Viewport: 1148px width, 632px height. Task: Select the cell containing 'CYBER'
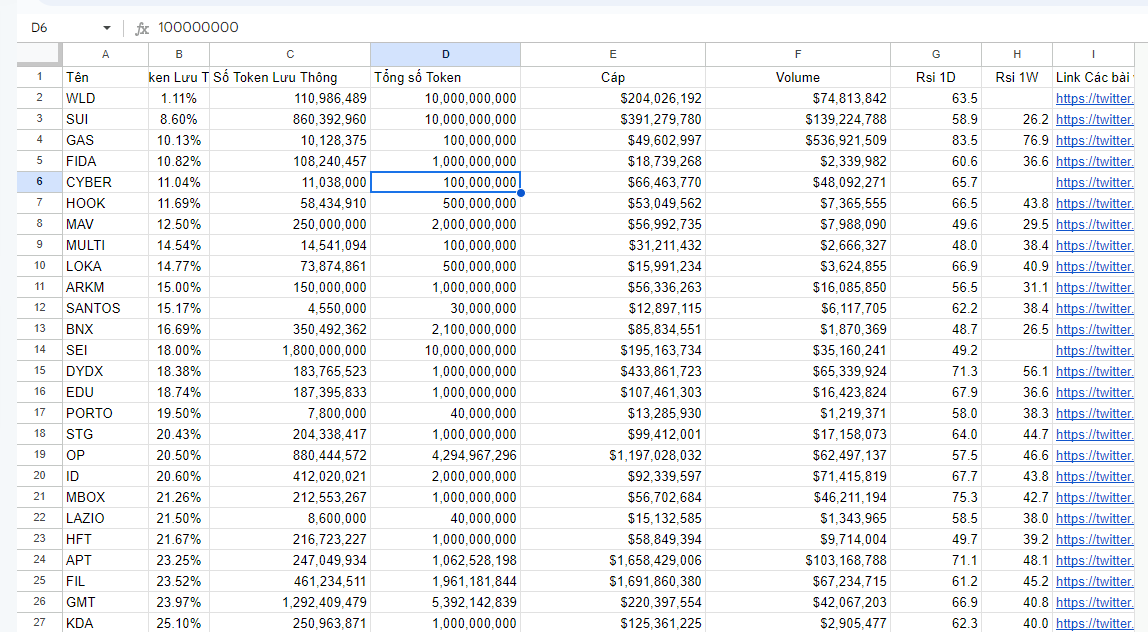coord(105,182)
